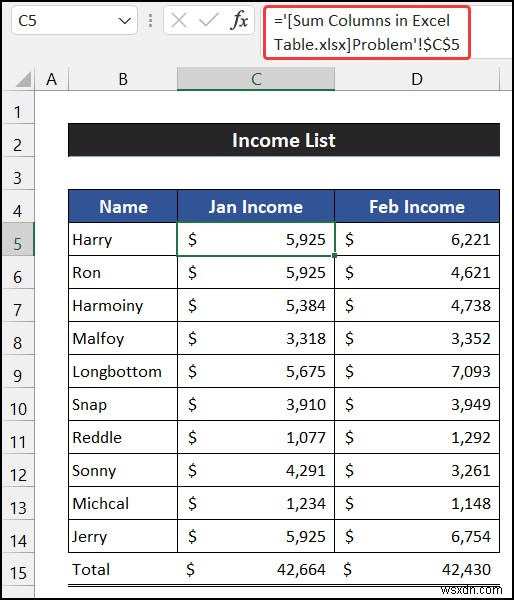Select column C header
This screenshot has height=600, width=514.
(x=256, y=79)
